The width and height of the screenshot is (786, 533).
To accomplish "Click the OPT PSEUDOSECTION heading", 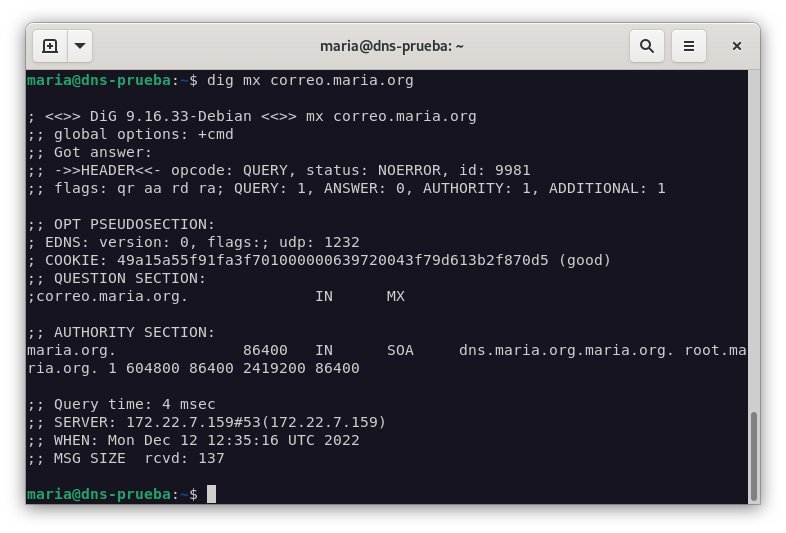I will point(121,224).
